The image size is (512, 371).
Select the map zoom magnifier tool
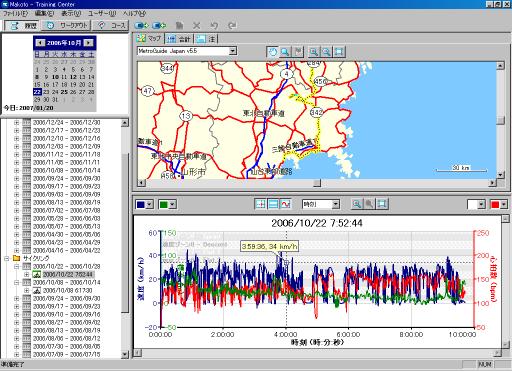coord(285,52)
